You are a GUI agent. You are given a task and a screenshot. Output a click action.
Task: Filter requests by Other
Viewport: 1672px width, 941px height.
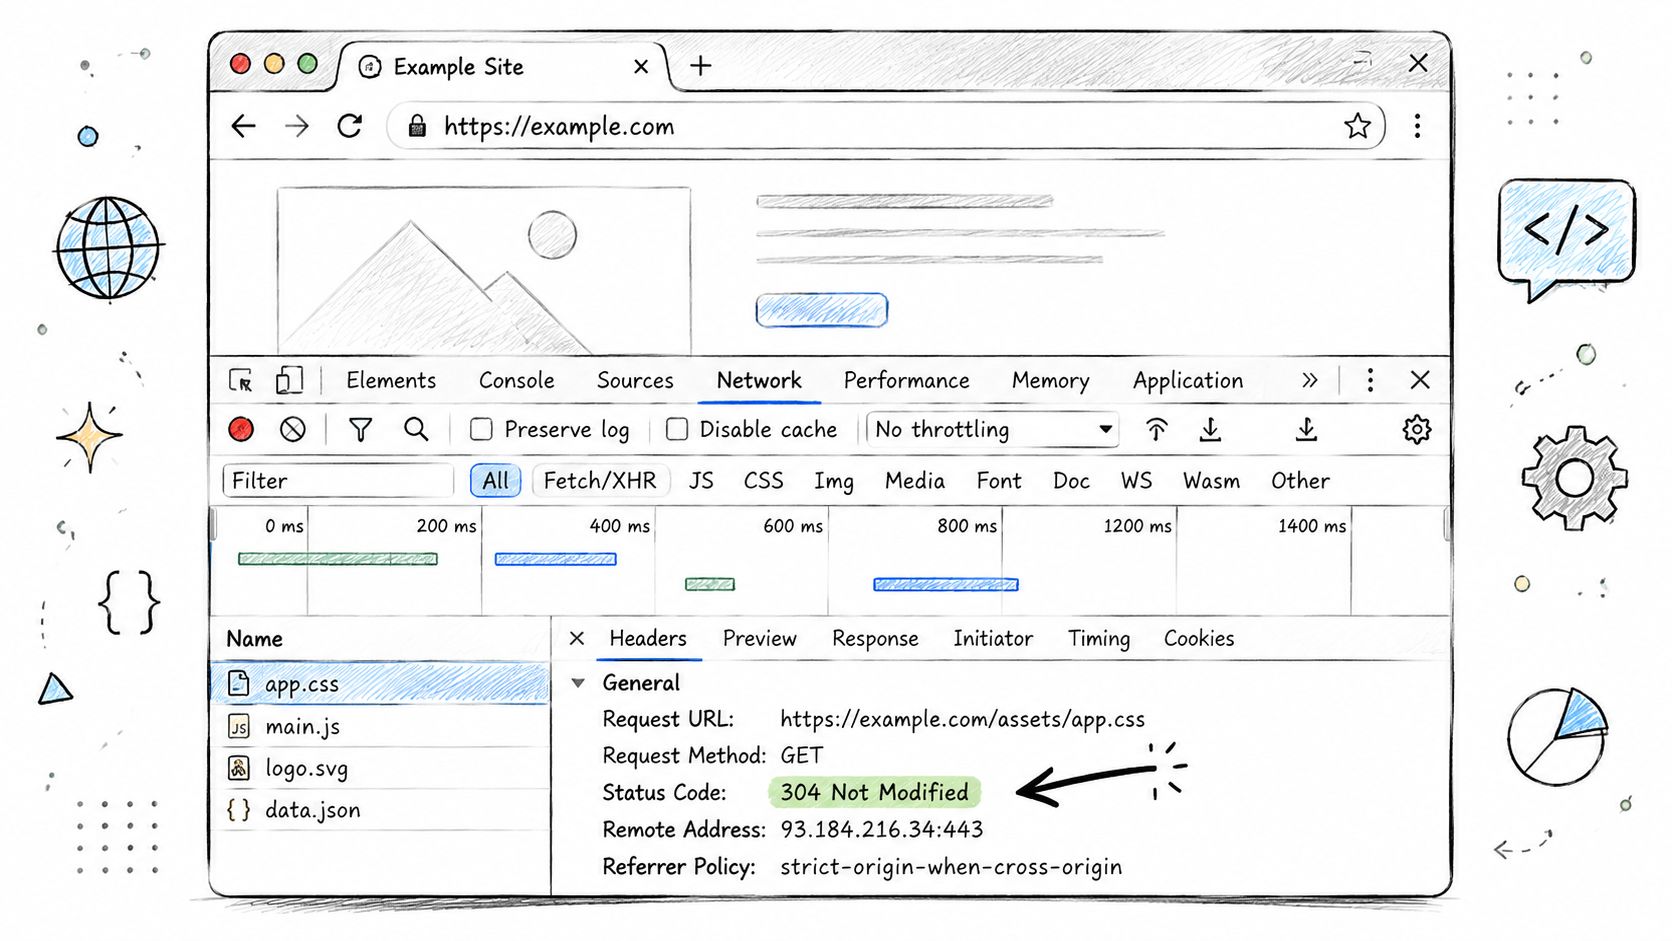point(1300,481)
